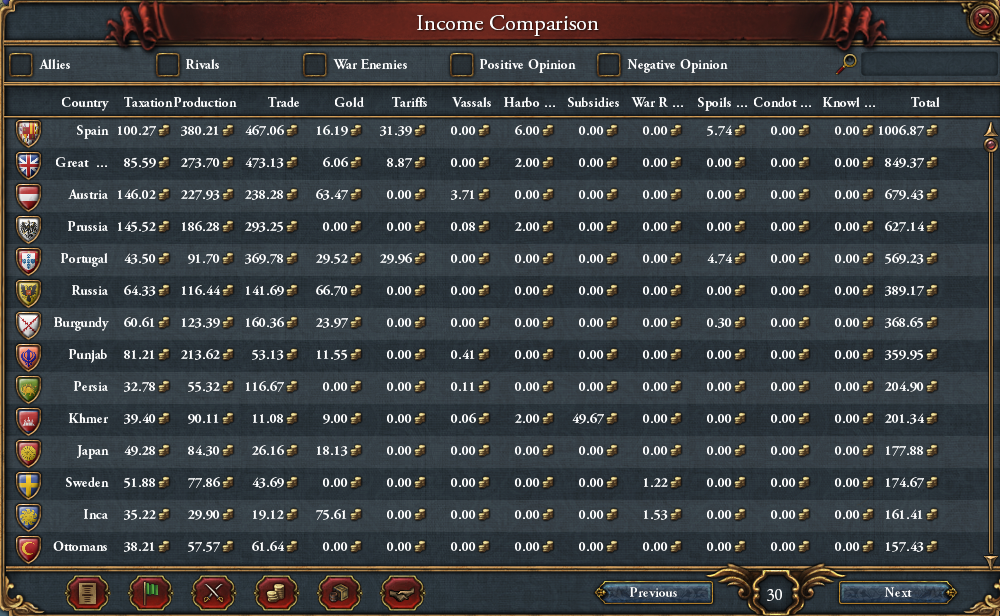Click the Burgundy country name
This screenshot has height=616, width=1000.
tap(81, 323)
